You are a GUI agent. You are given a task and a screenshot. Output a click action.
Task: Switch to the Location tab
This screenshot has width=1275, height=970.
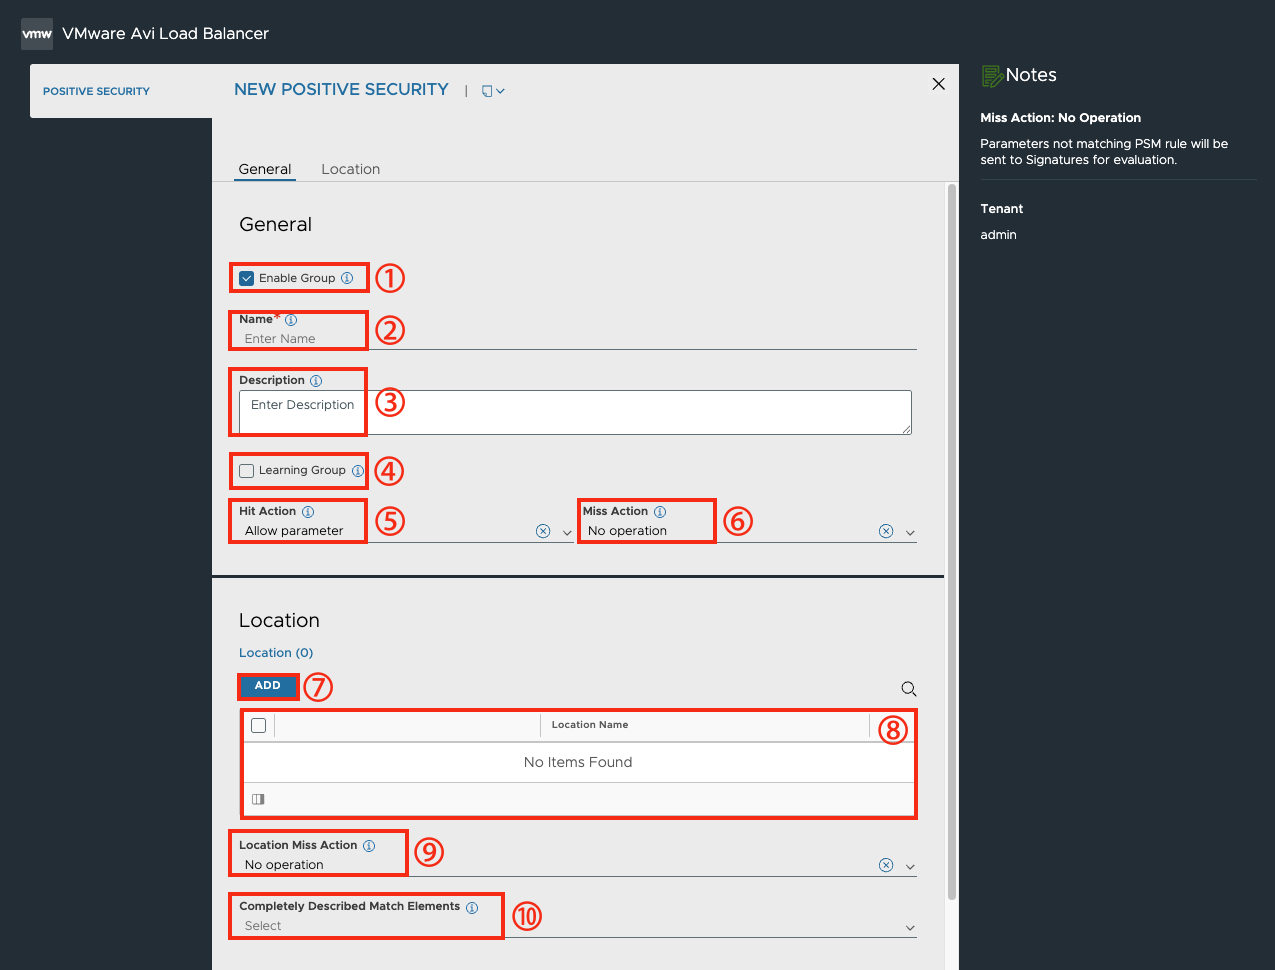351,169
